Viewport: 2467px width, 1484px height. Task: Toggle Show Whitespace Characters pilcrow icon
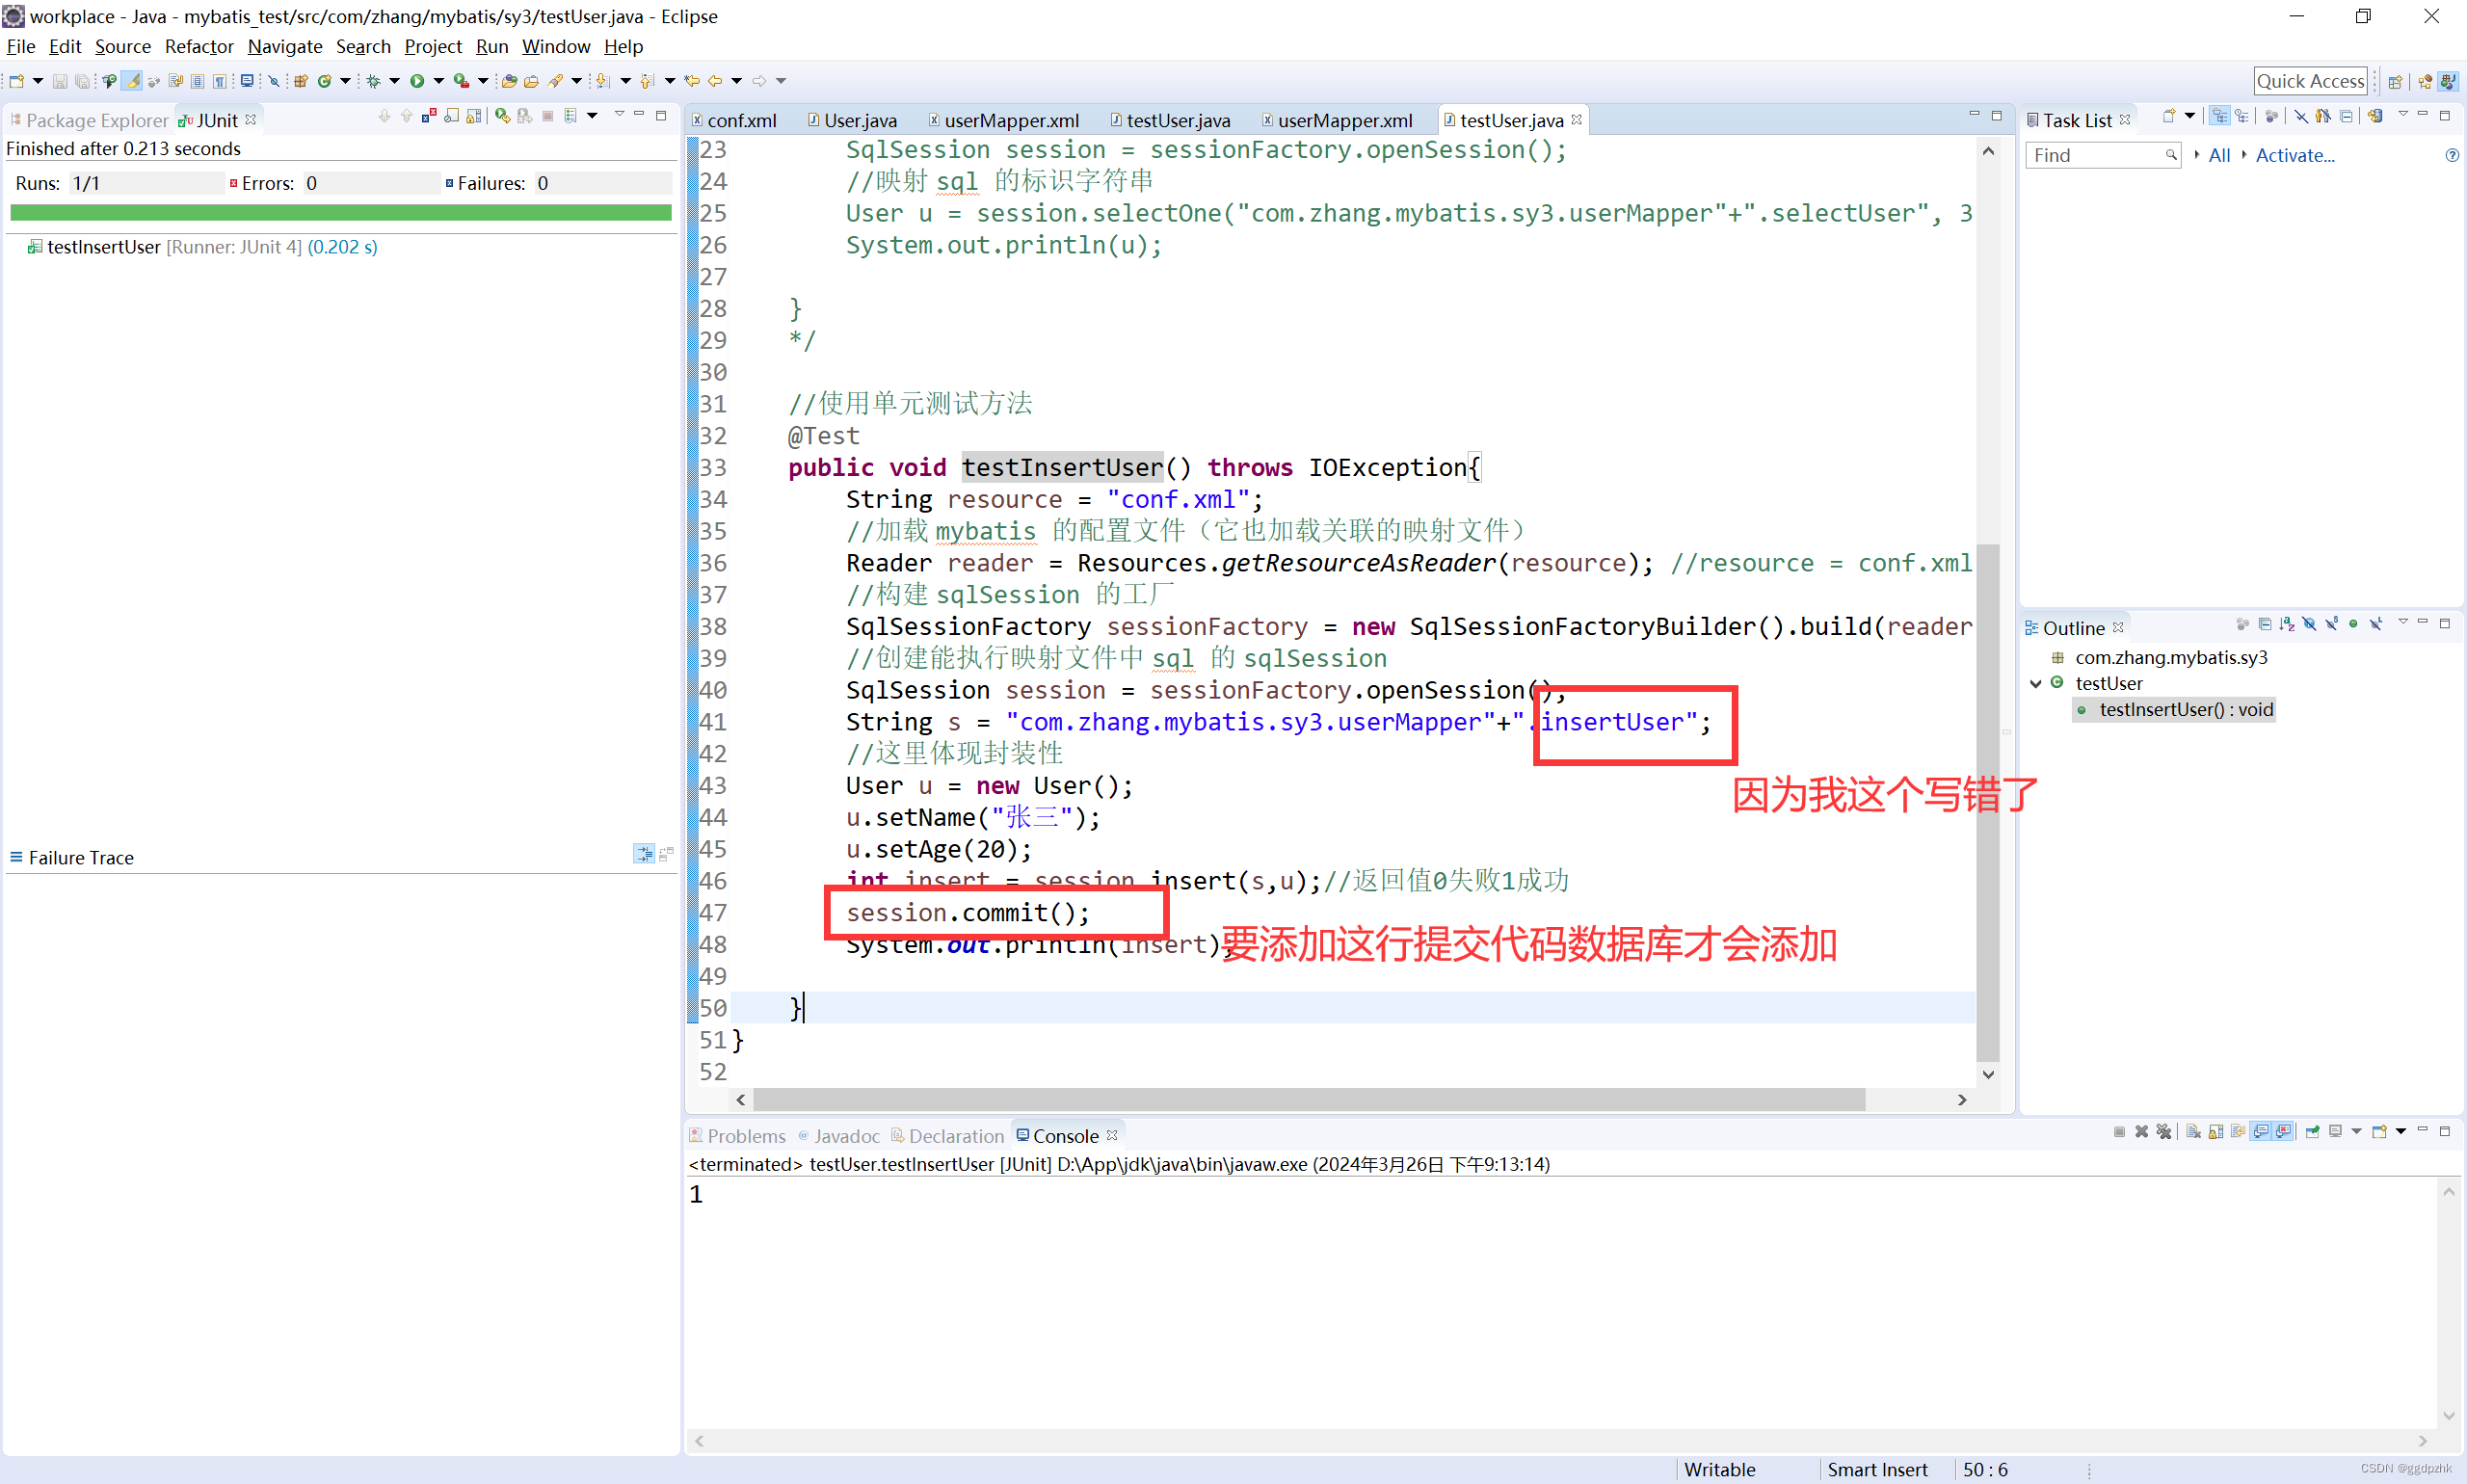219,81
